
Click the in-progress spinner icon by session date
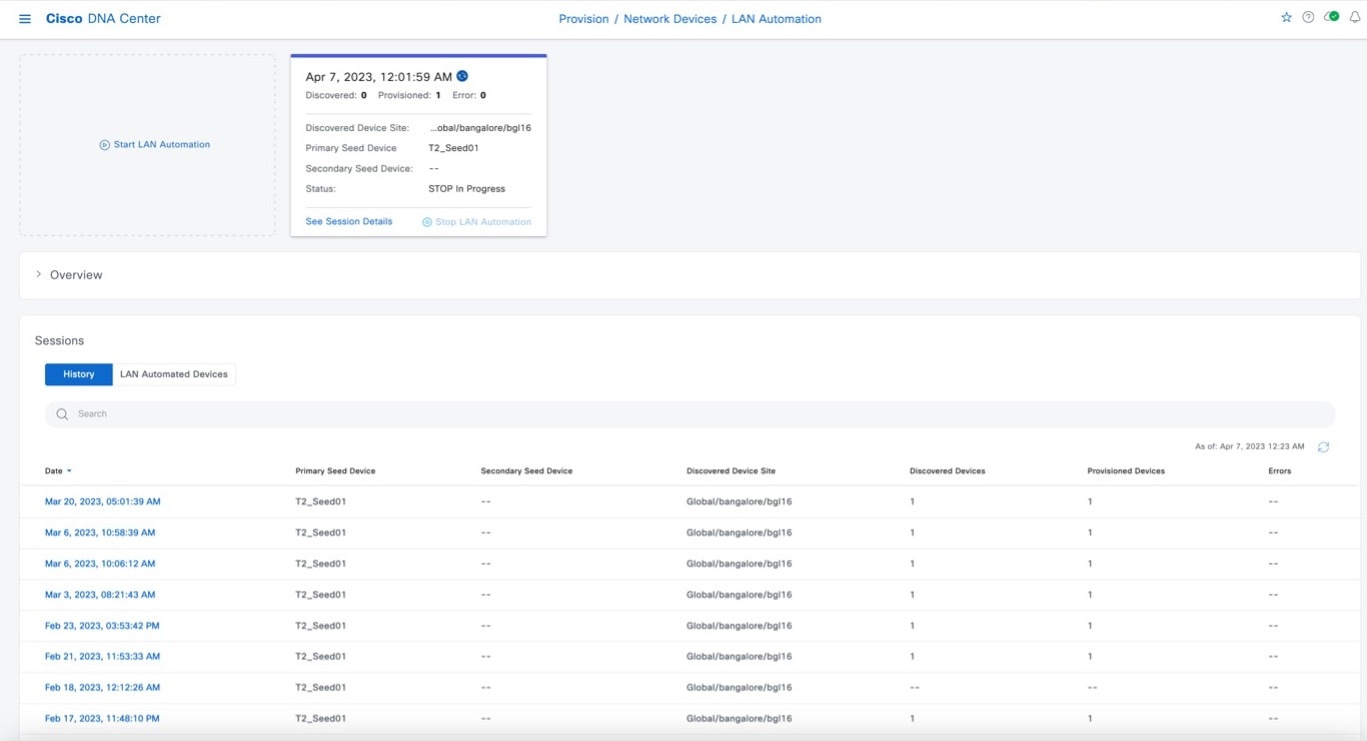tap(462, 76)
